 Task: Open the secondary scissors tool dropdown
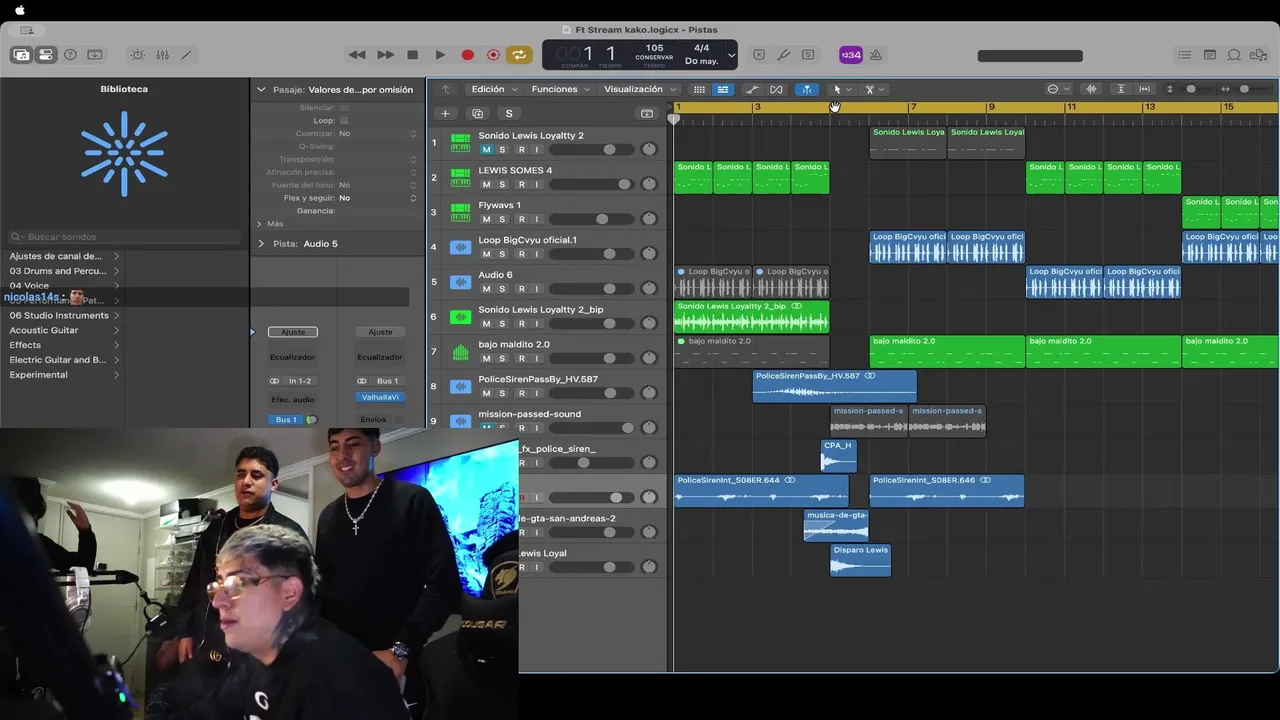tap(875, 89)
